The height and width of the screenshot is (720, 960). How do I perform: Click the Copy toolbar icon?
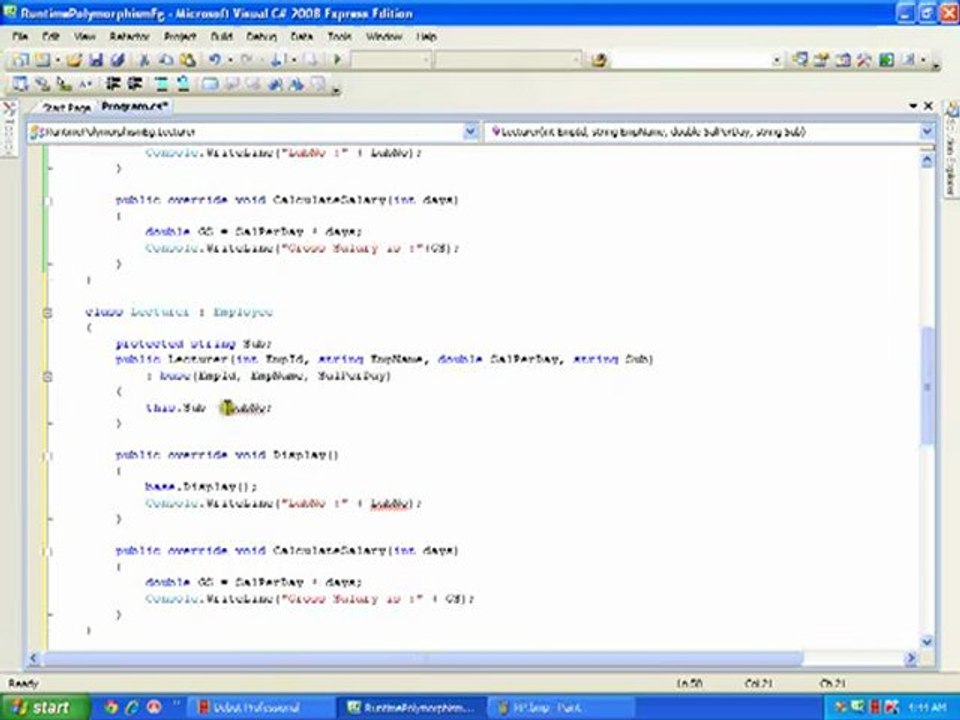(166, 59)
